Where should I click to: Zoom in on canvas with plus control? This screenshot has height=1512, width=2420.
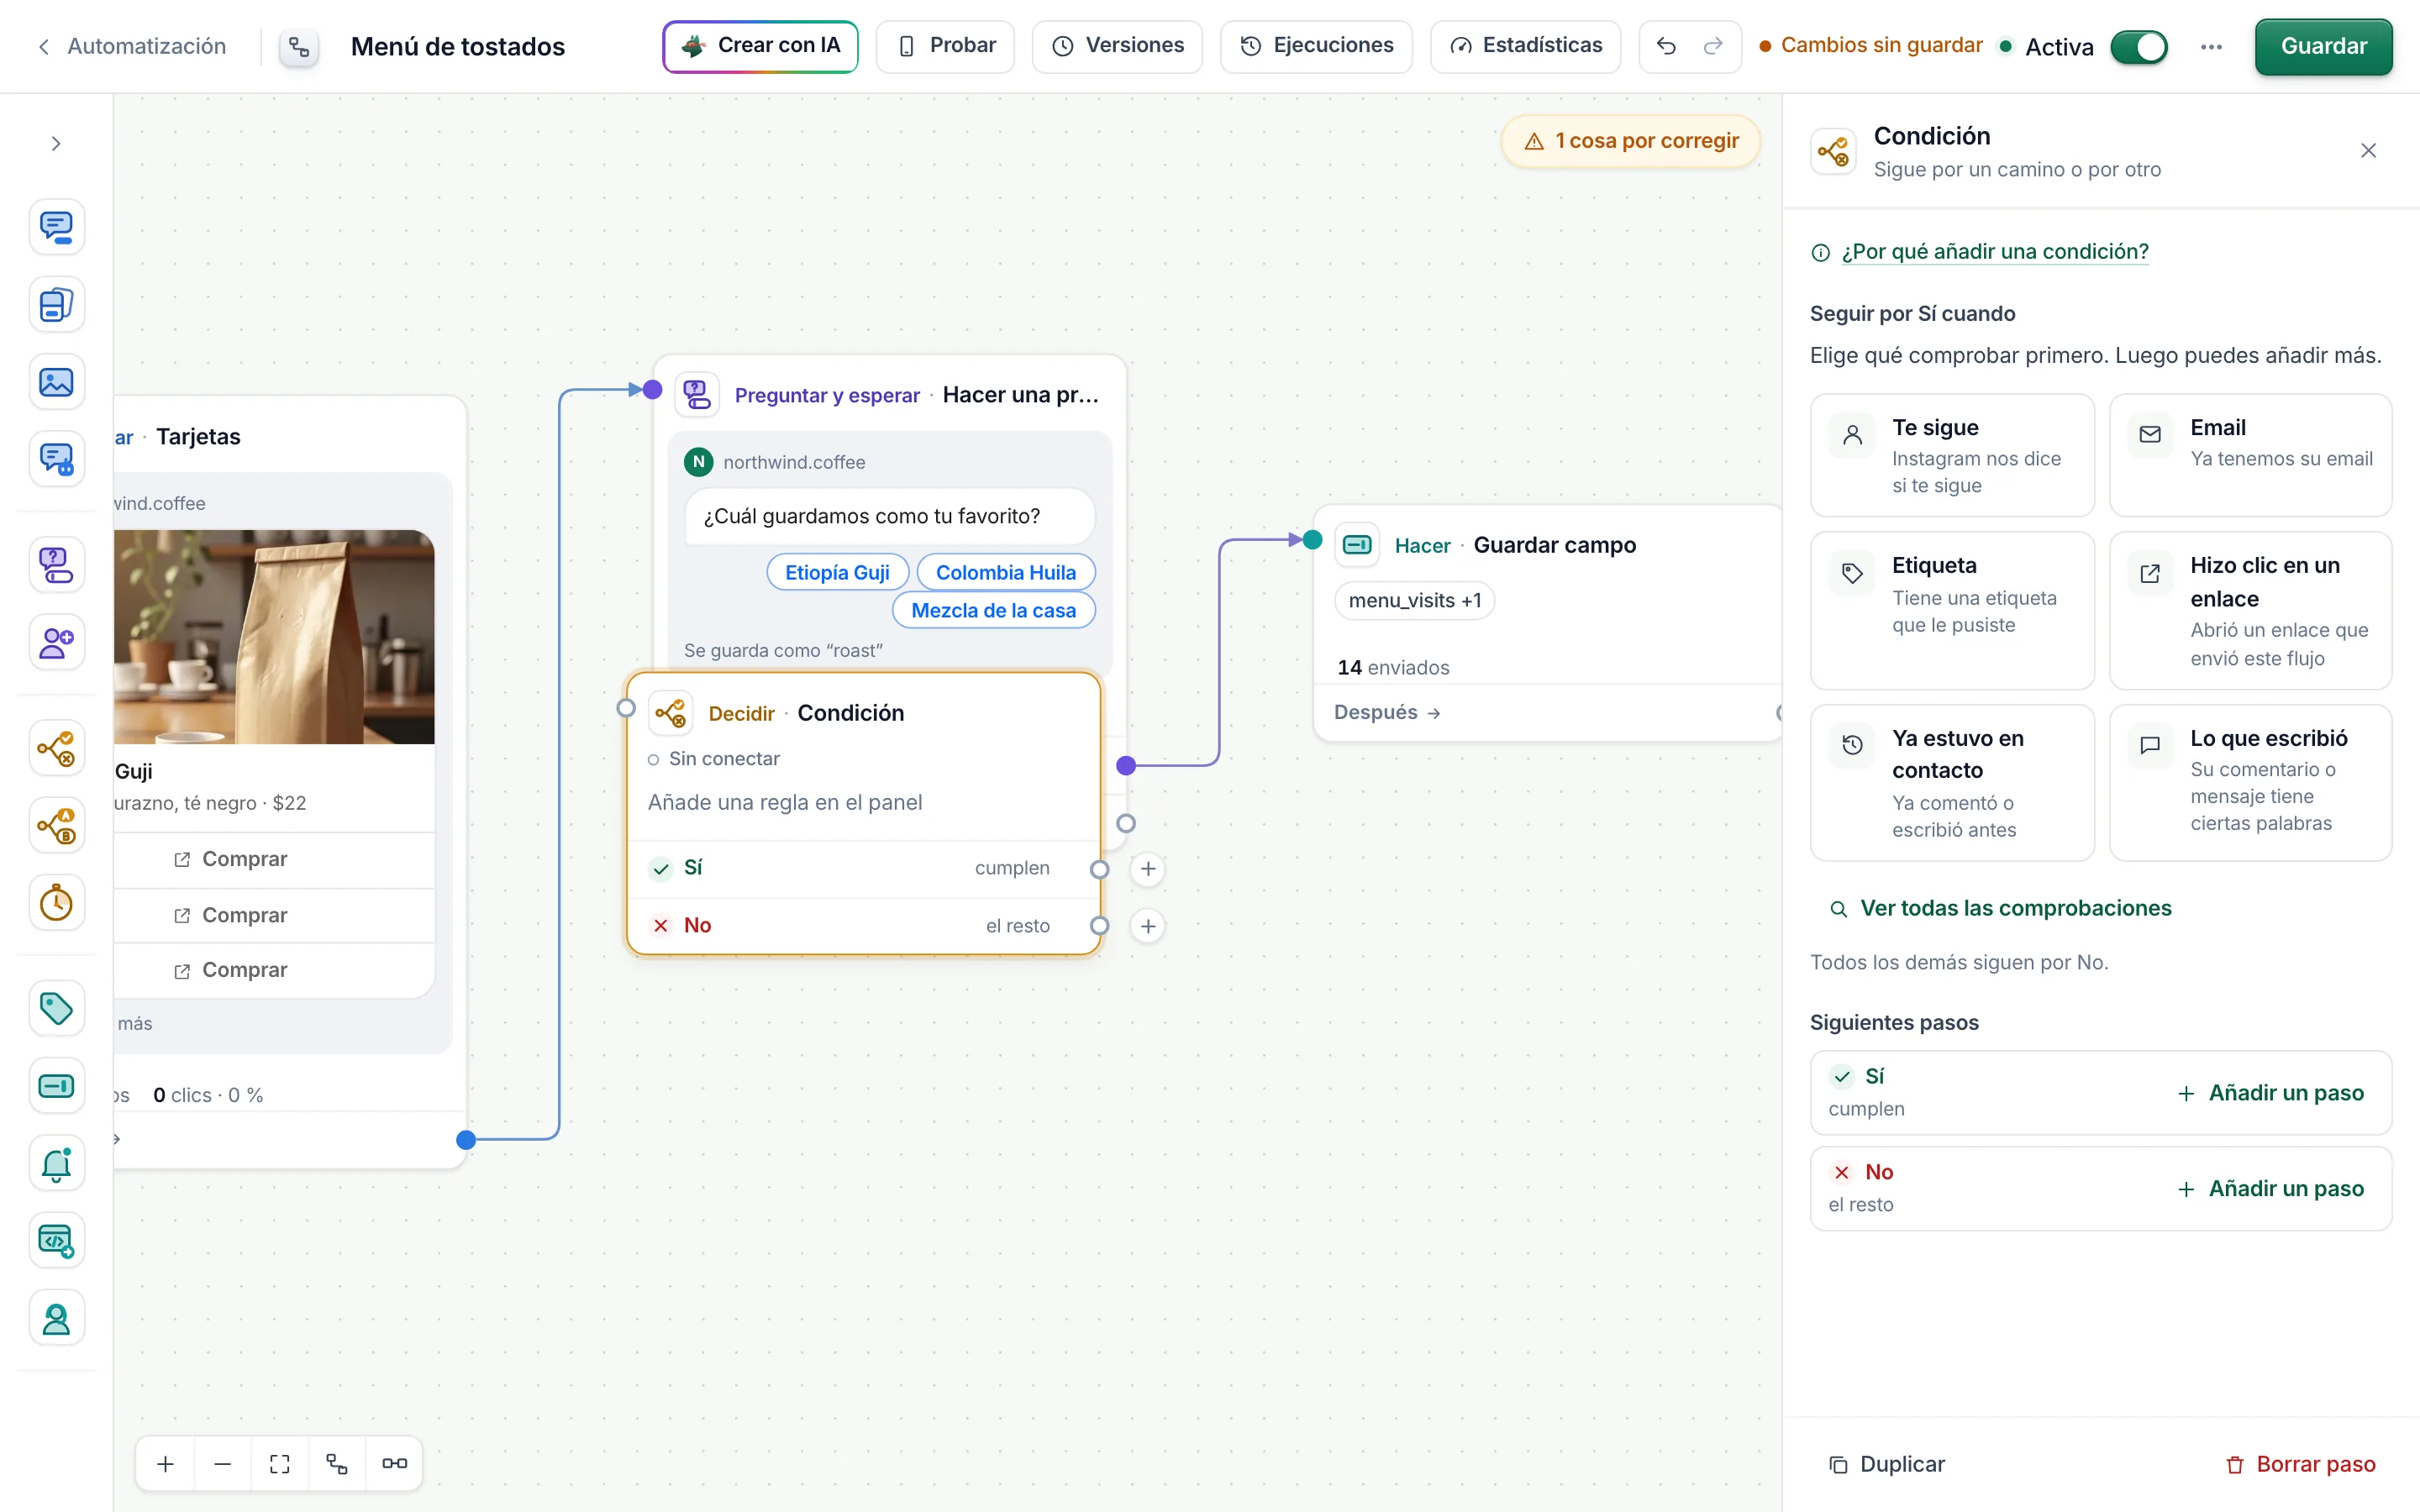click(x=166, y=1464)
